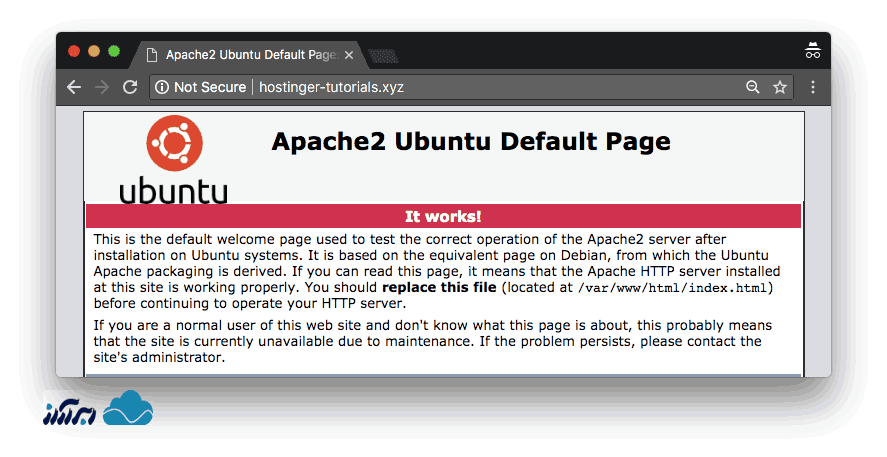Click the orange Ubuntu circle logo
Screen dimensions: 887x457
pos(174,144)
